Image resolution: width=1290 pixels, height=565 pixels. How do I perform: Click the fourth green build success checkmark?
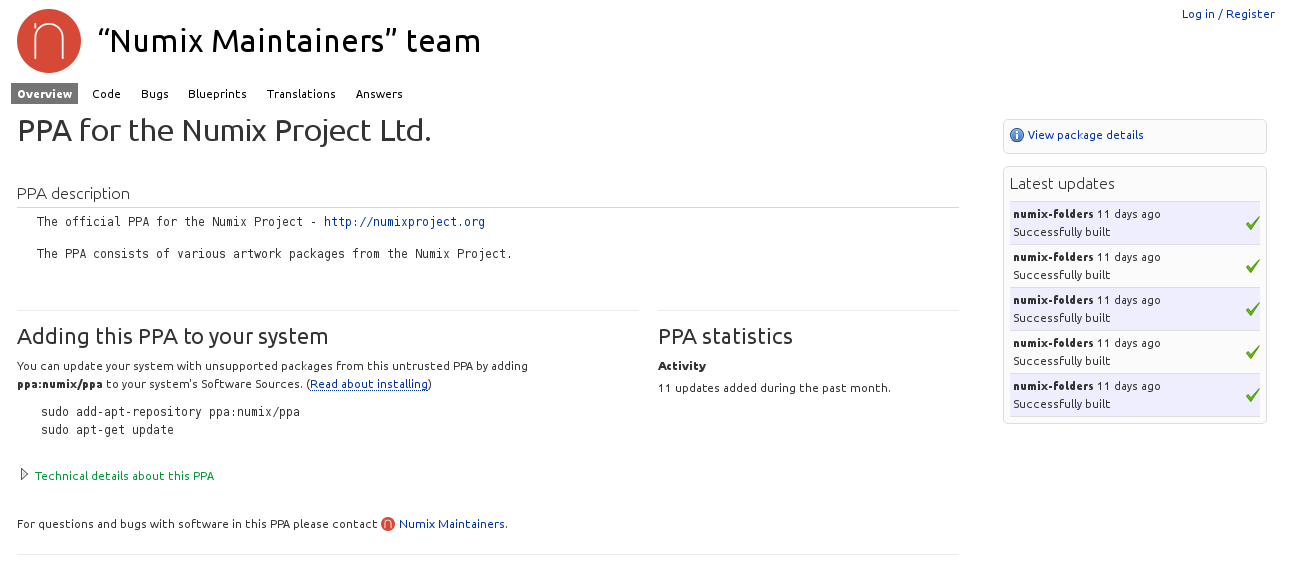click(1252, 353)
